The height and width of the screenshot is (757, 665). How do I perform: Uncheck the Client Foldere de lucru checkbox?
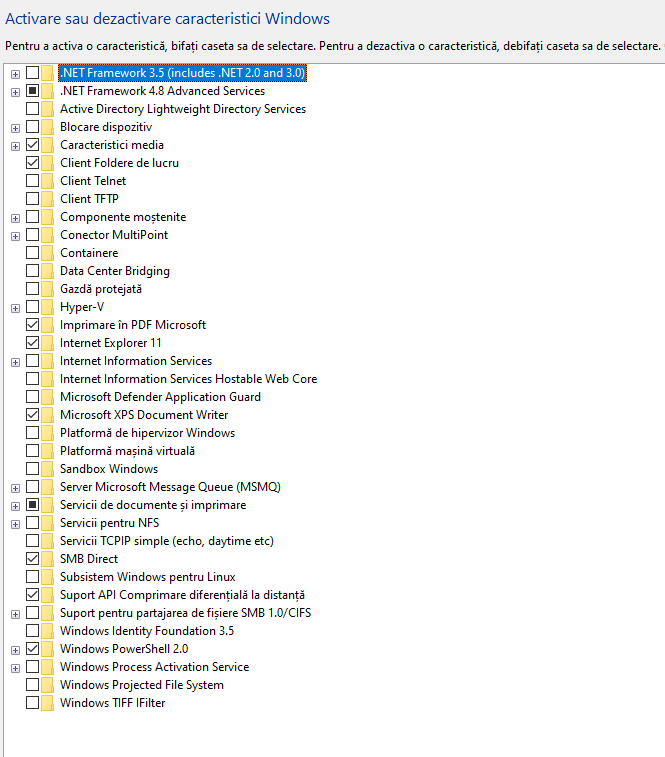(x=32, y=163)
